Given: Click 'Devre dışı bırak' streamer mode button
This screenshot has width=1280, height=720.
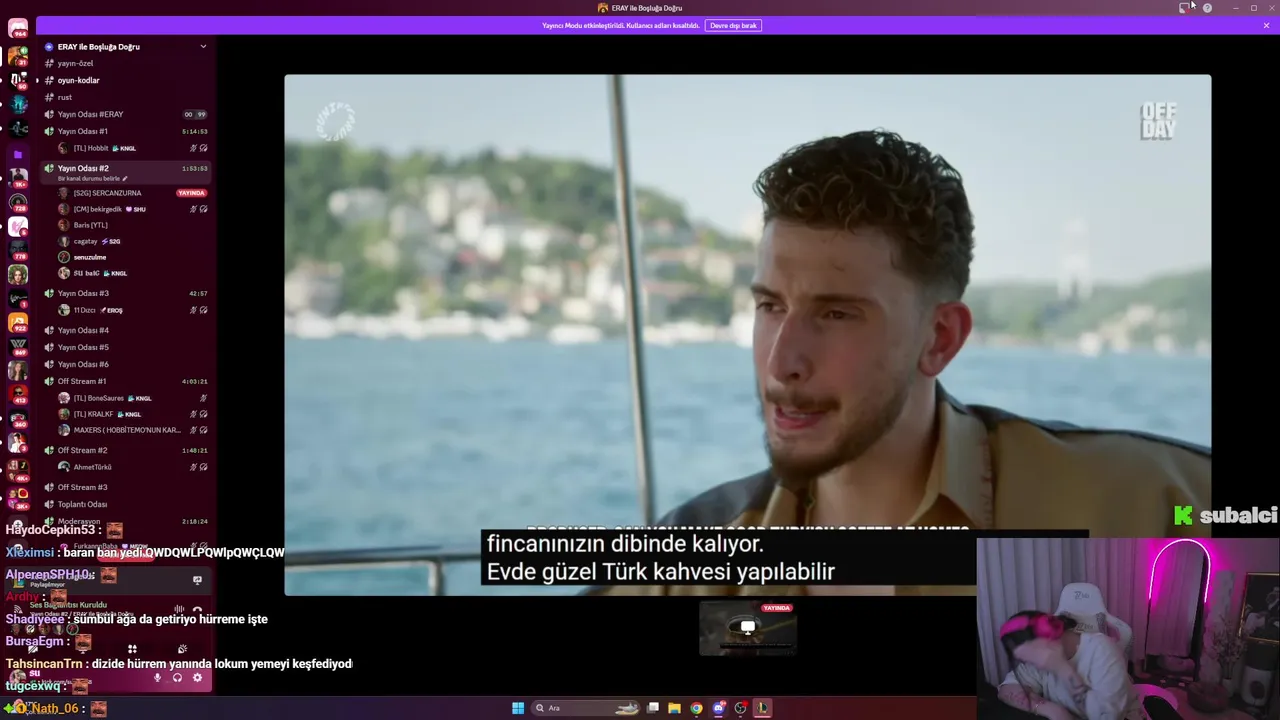Looking at the screenshot, I should [733, 25].
